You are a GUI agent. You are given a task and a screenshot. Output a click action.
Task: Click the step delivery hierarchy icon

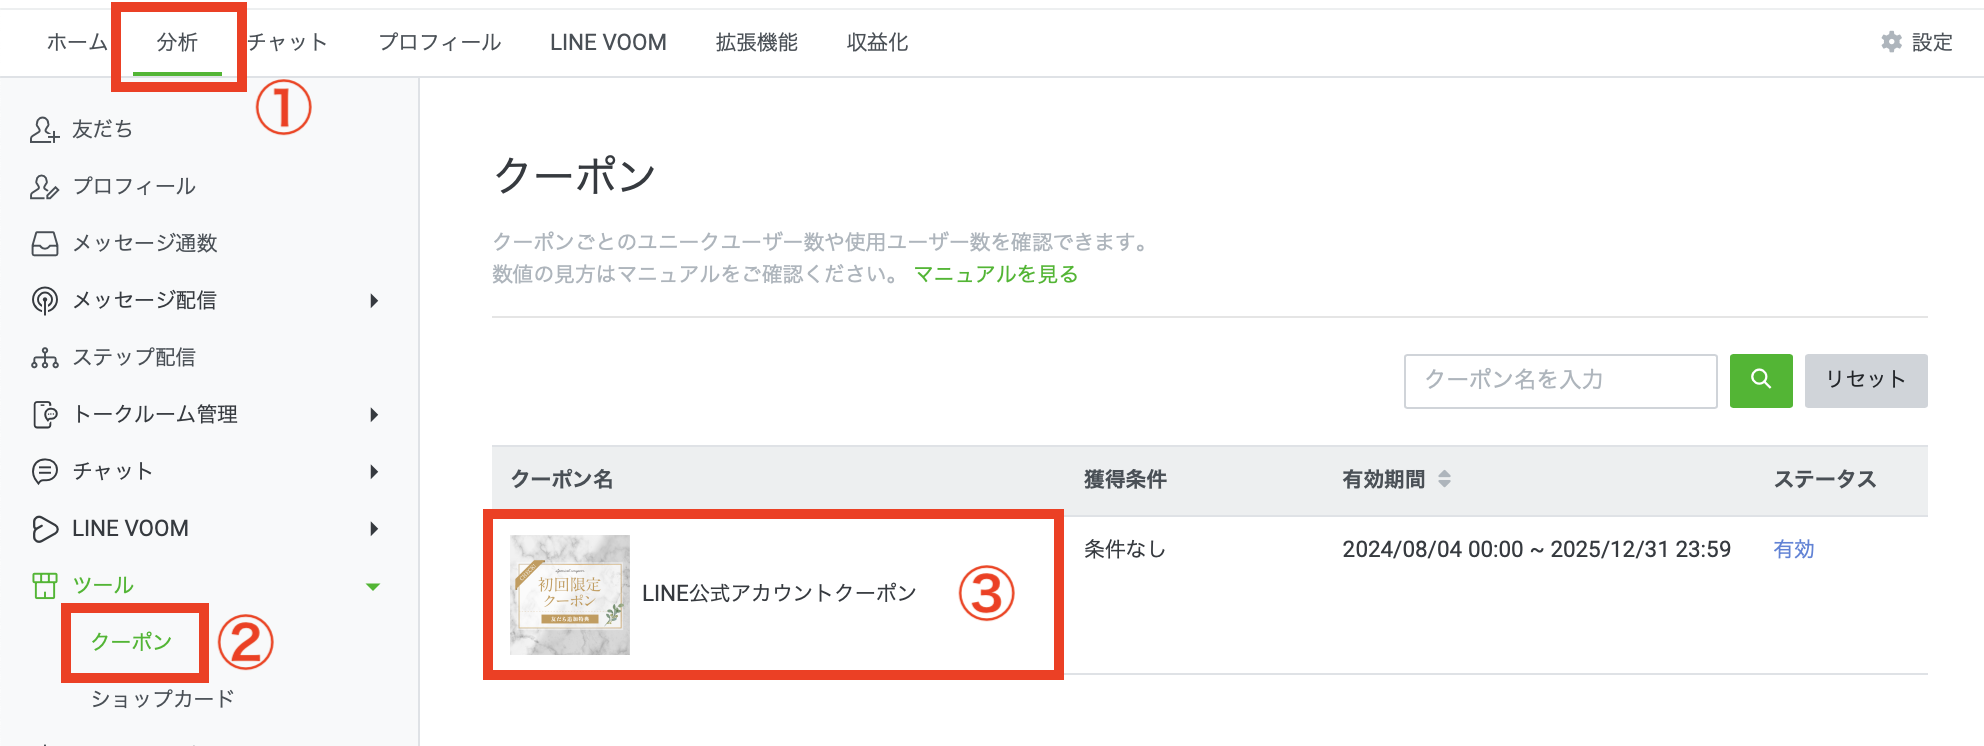[44, 358]
